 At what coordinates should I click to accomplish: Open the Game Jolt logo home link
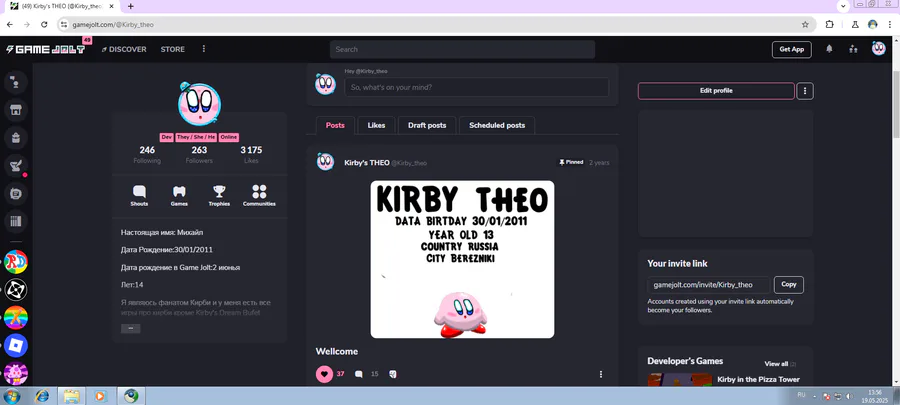click(45, 49)
